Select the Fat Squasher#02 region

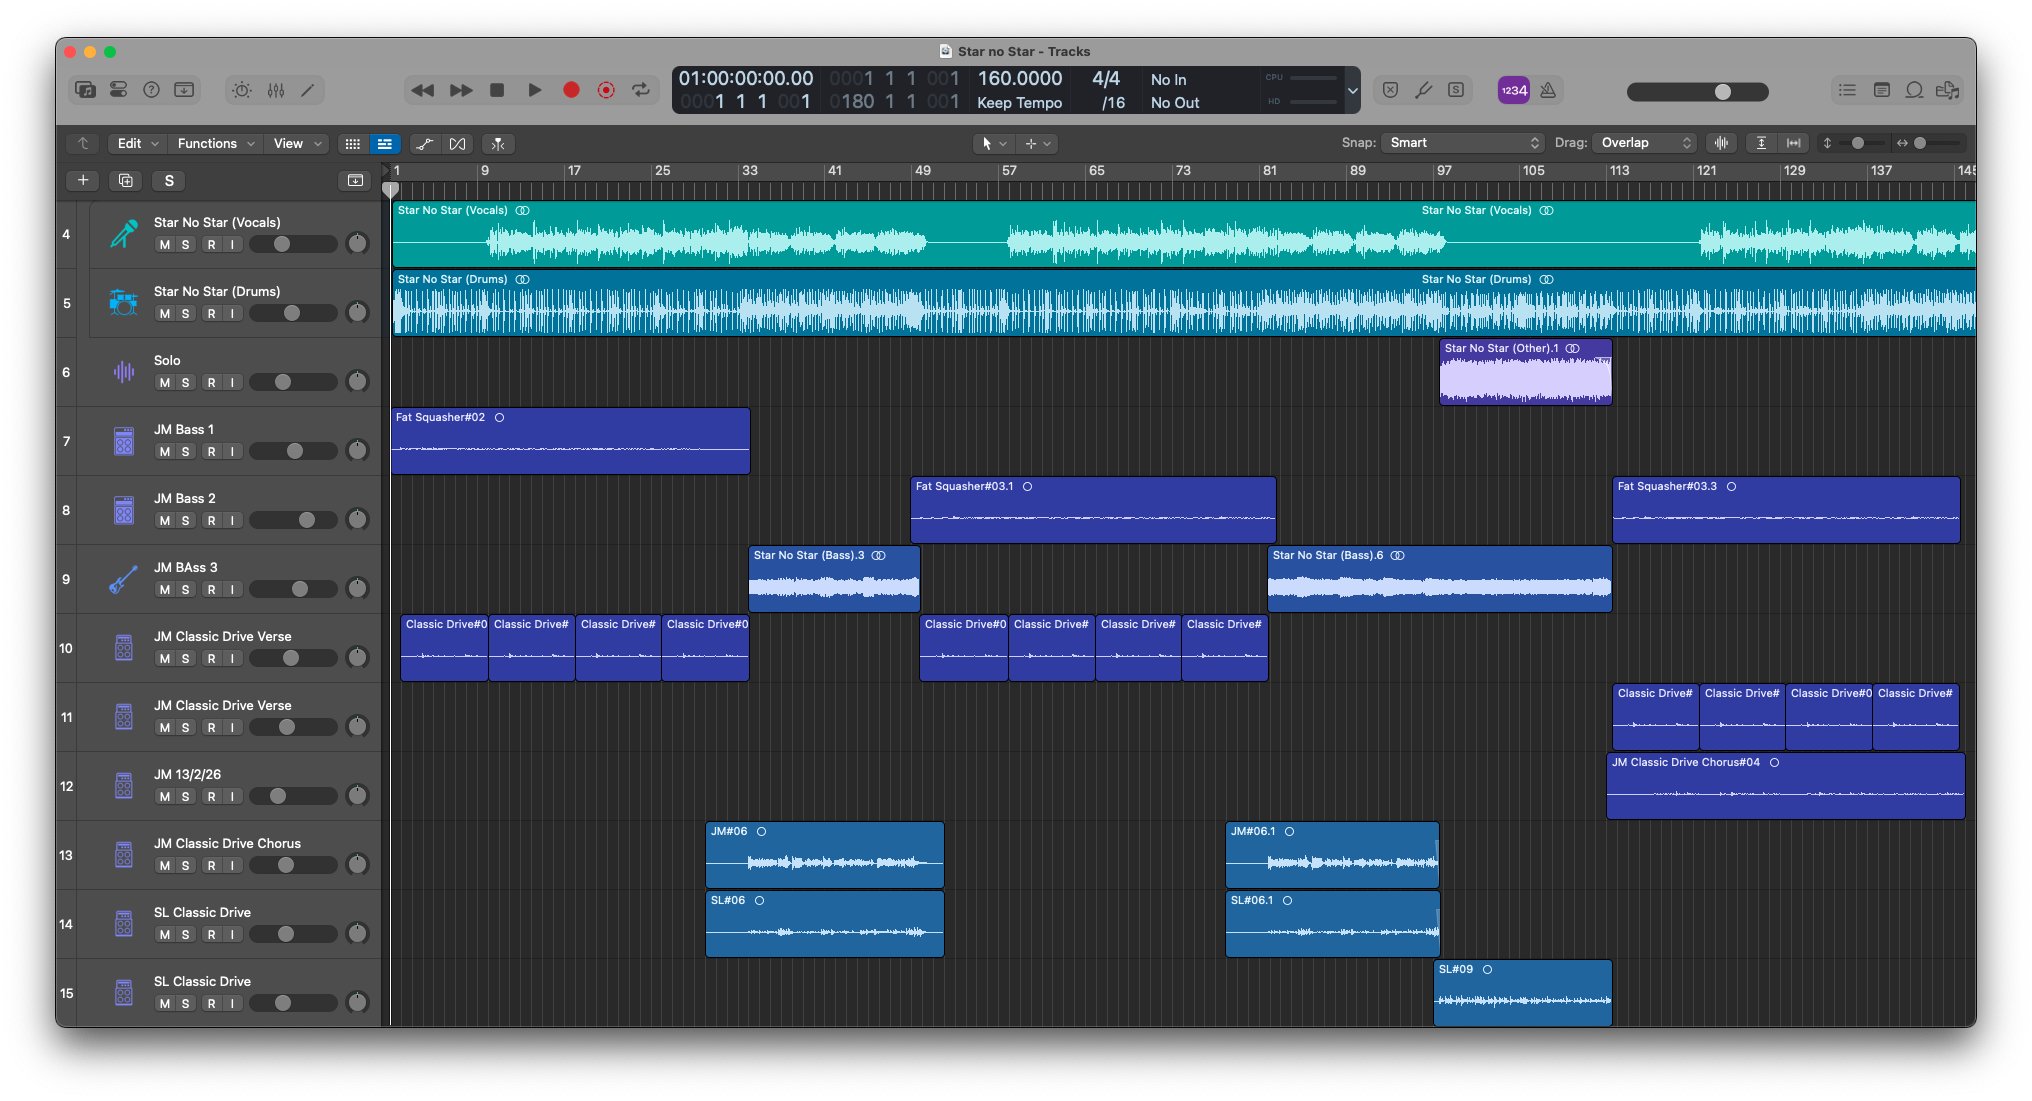pyautogui.click(x=570, y=440)
